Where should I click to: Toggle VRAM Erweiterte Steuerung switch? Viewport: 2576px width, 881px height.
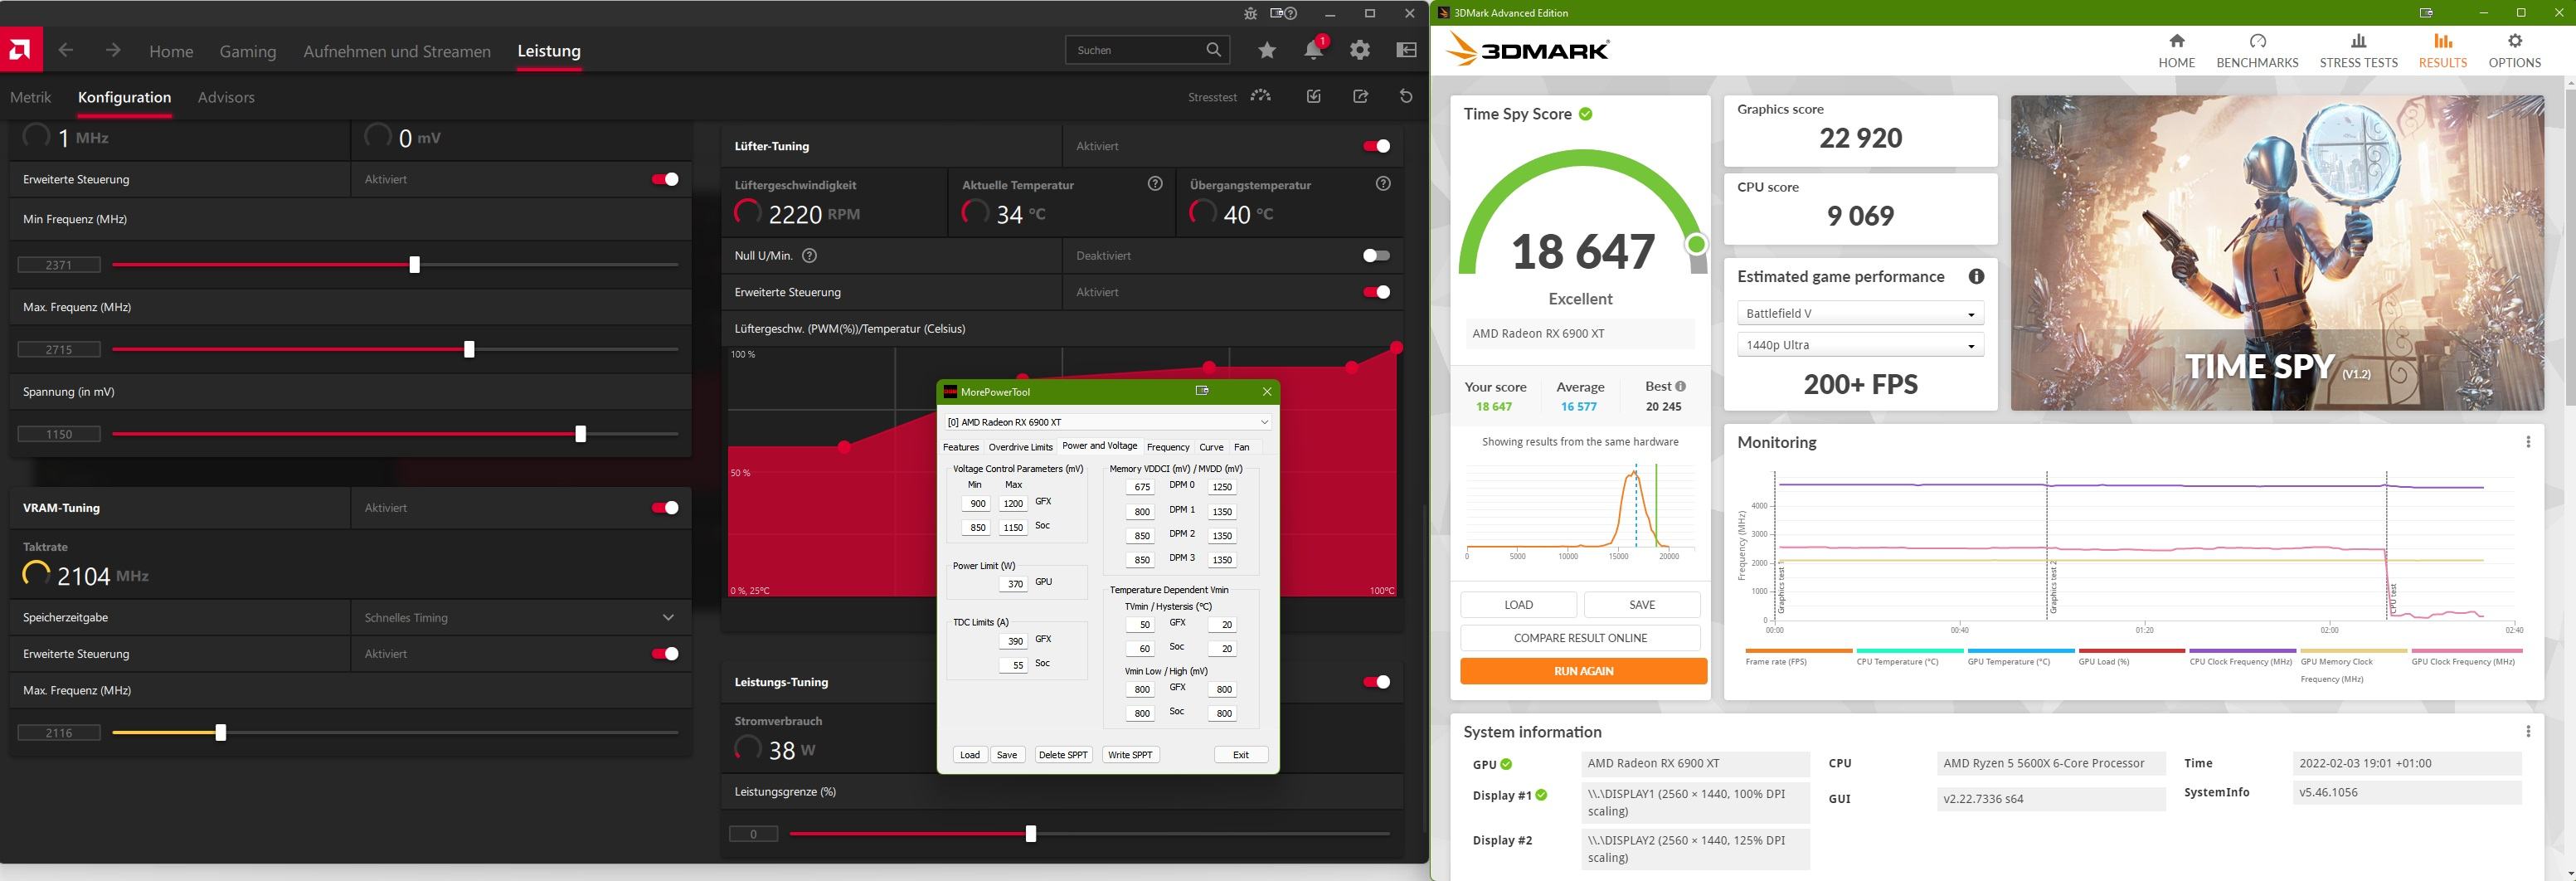click(x=665, y=654)
